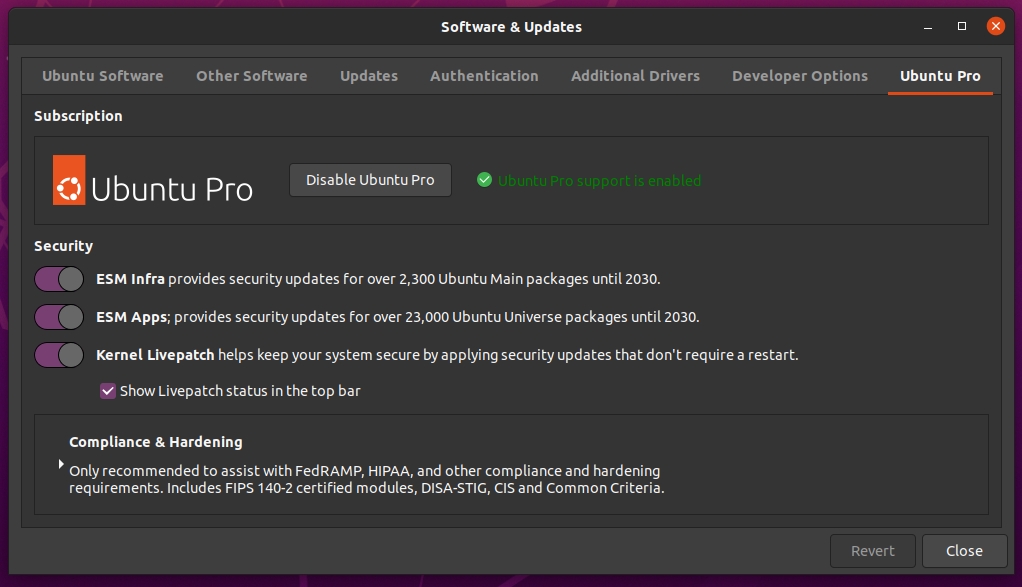Screen dimensions: 1022x587
Task: Select the Authentication tab
Action: pyautogui.click(x=484, y=76)
